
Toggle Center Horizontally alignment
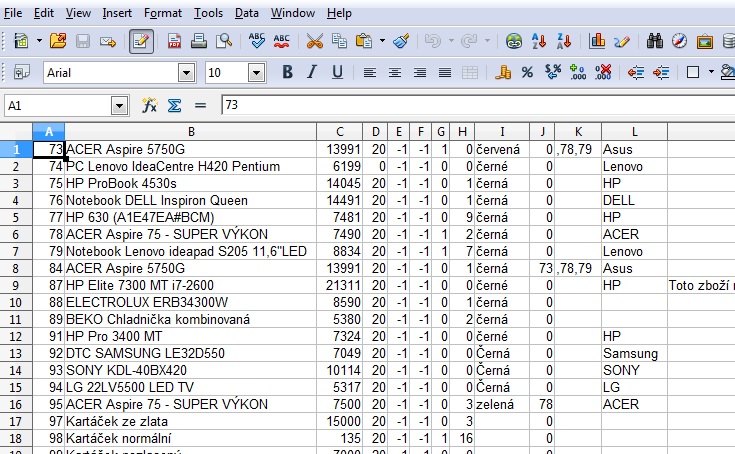tap(395, 73)
